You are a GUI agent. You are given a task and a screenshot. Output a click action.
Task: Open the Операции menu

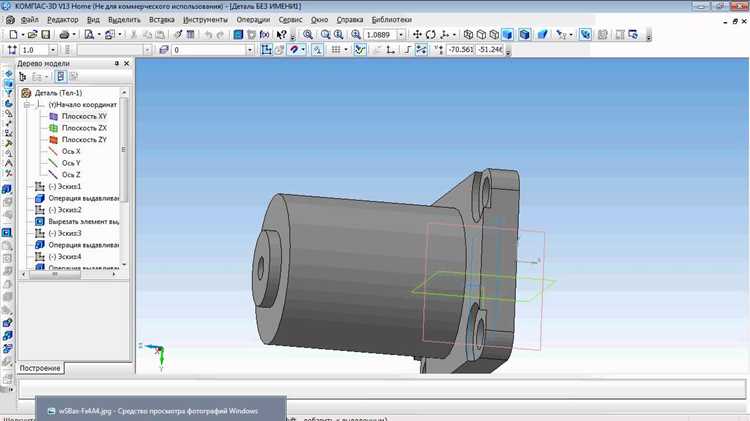(253, 20)
